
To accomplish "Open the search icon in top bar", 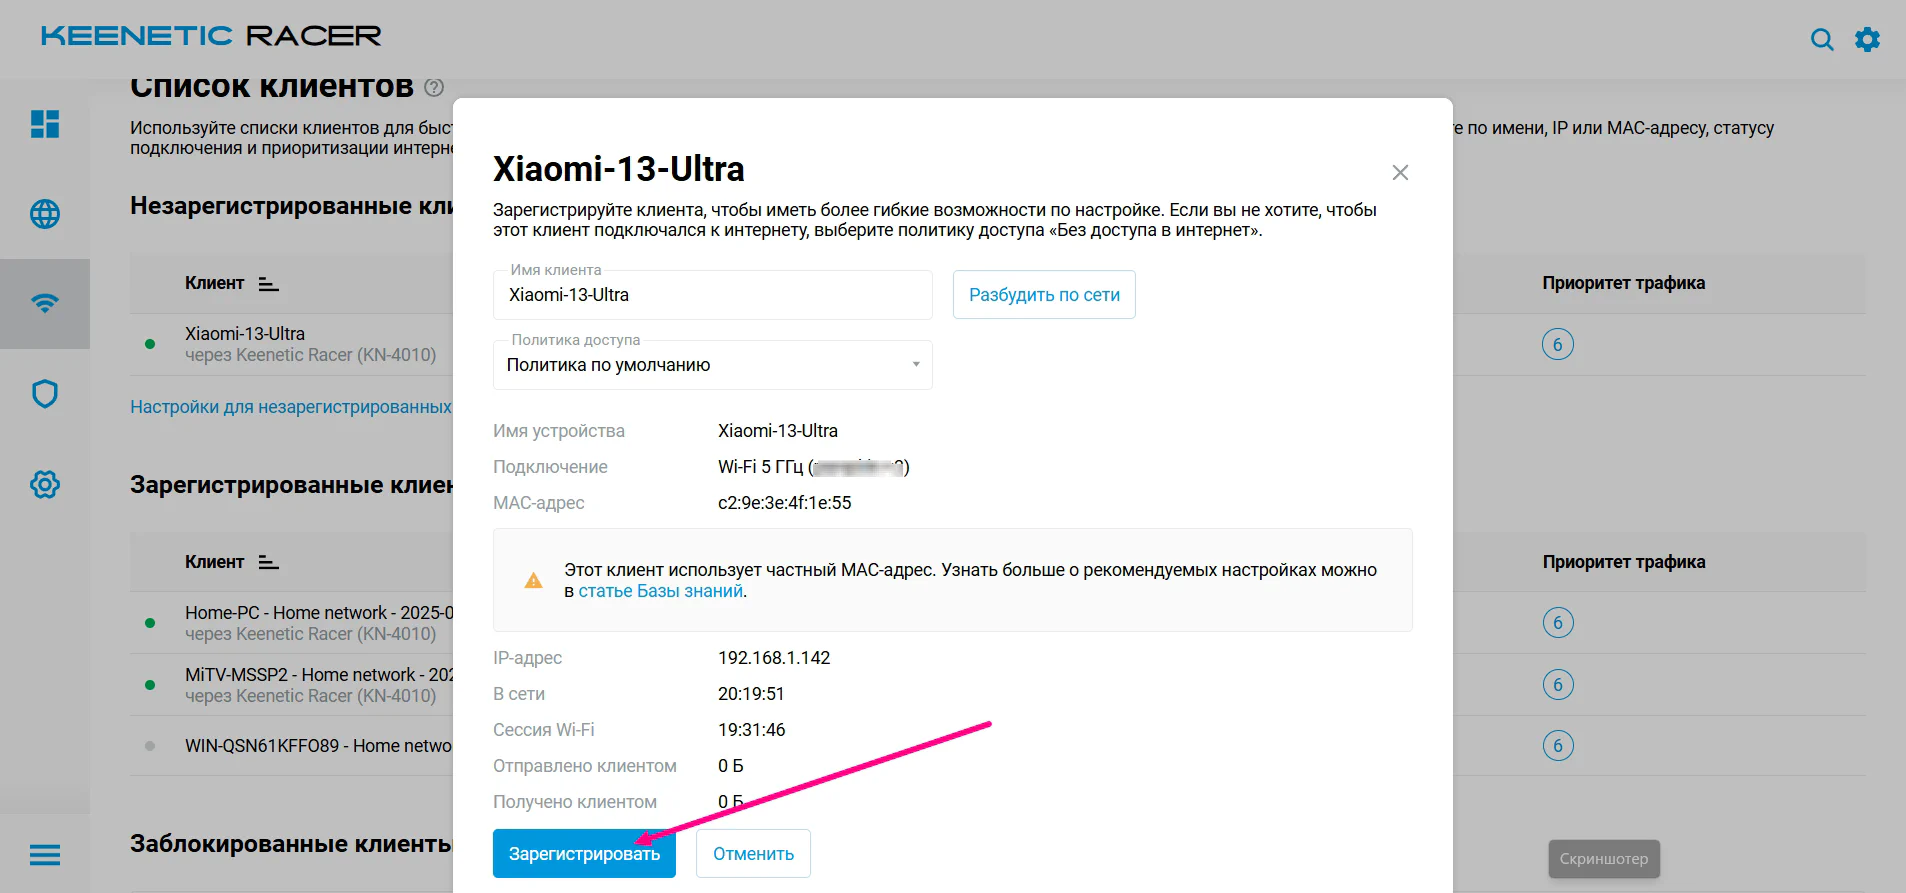I will click(1822, 39).
